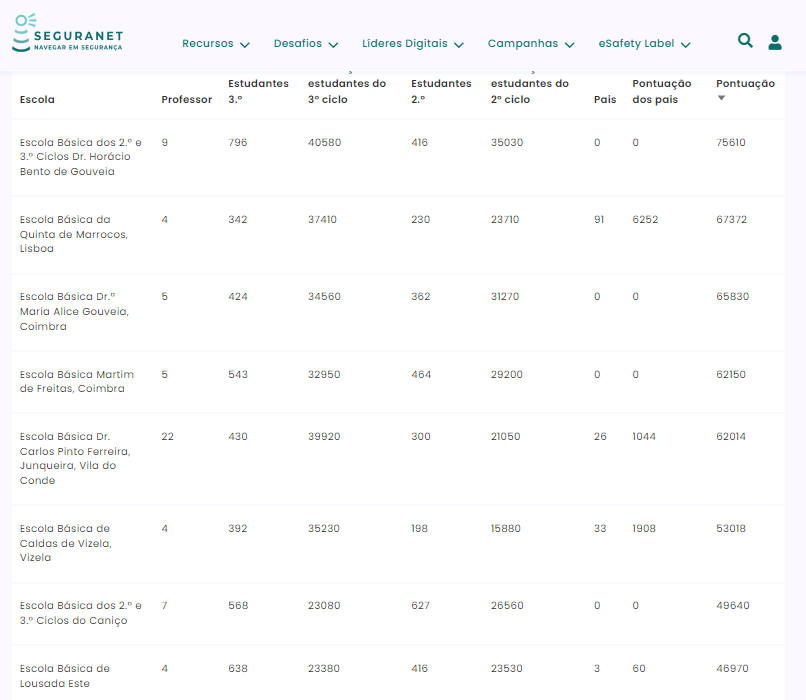The height and width of the screenshot is (700, 806).
Task: Click the 3rd cycle score 32950
Action: click(324, 374)
